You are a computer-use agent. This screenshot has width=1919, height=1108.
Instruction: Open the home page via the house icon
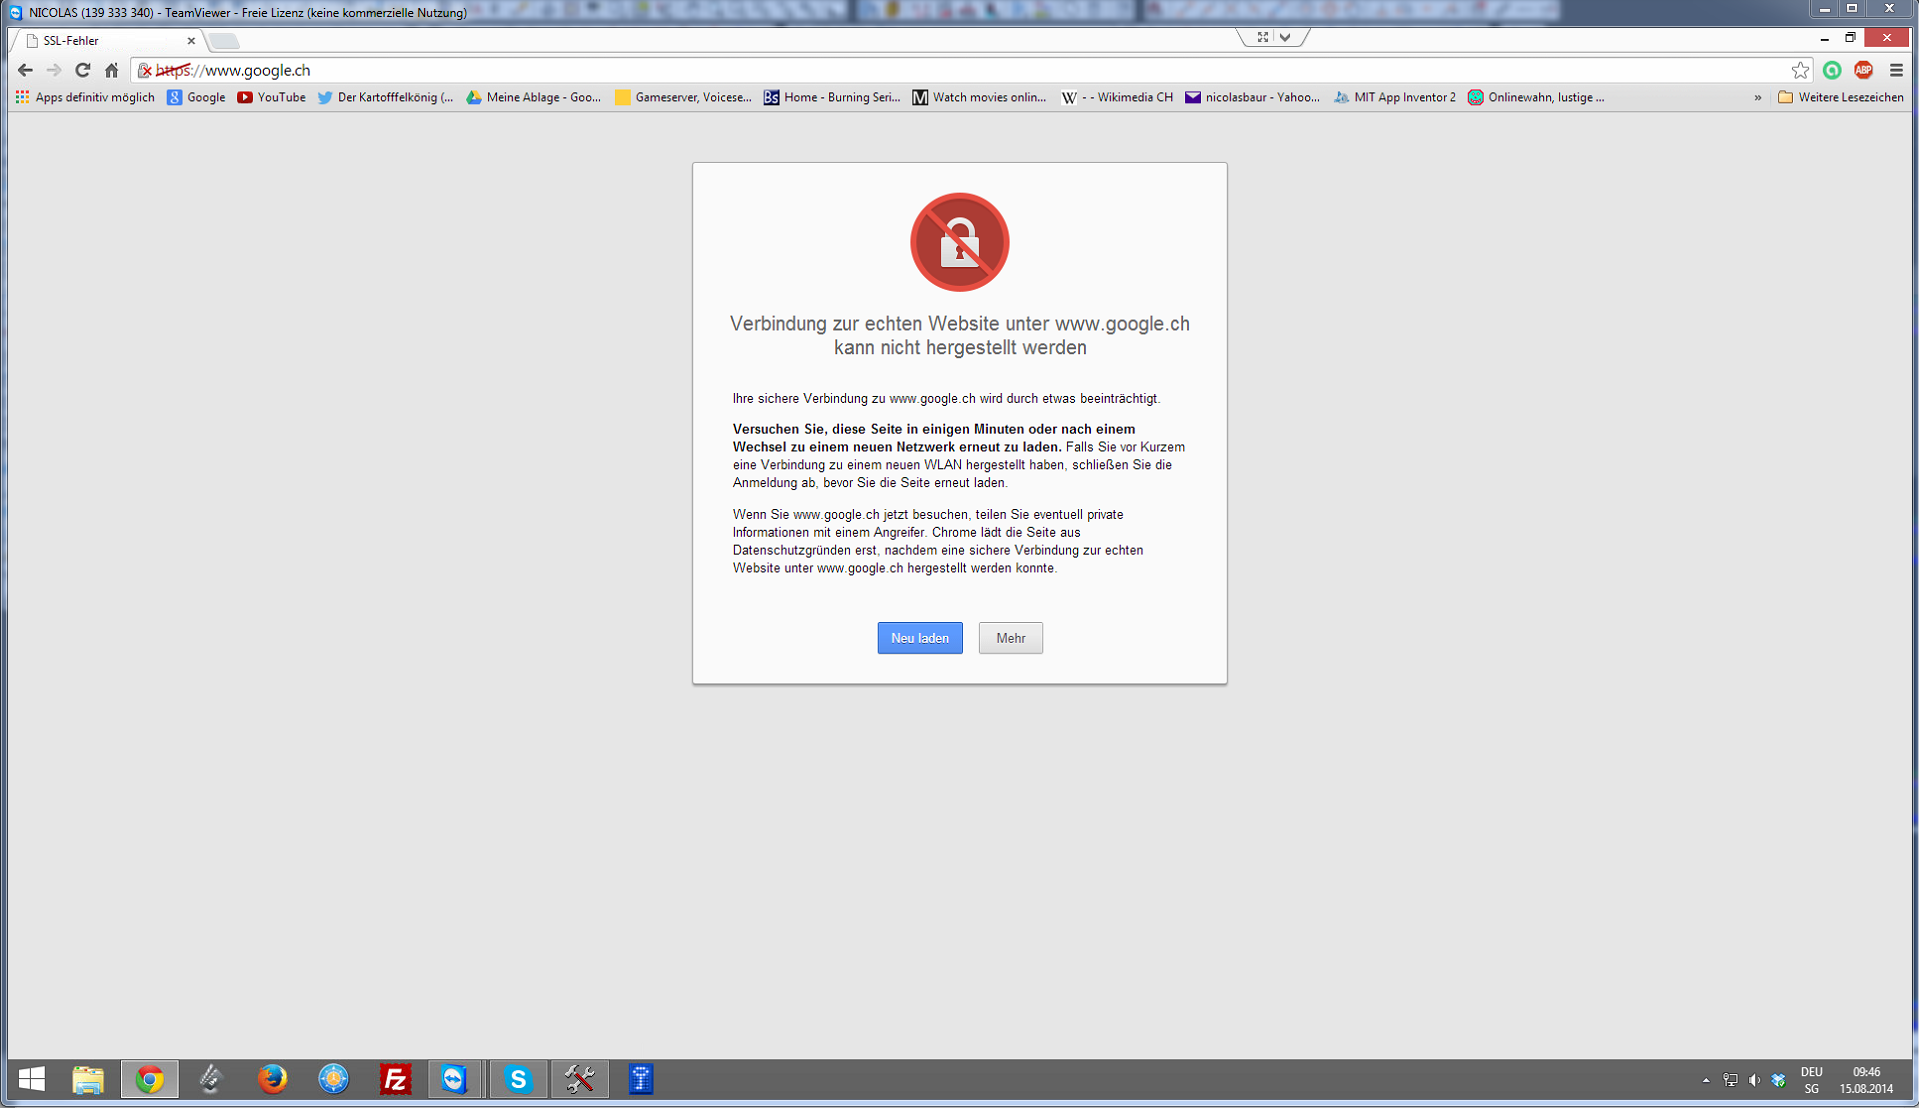coord(112,70)
